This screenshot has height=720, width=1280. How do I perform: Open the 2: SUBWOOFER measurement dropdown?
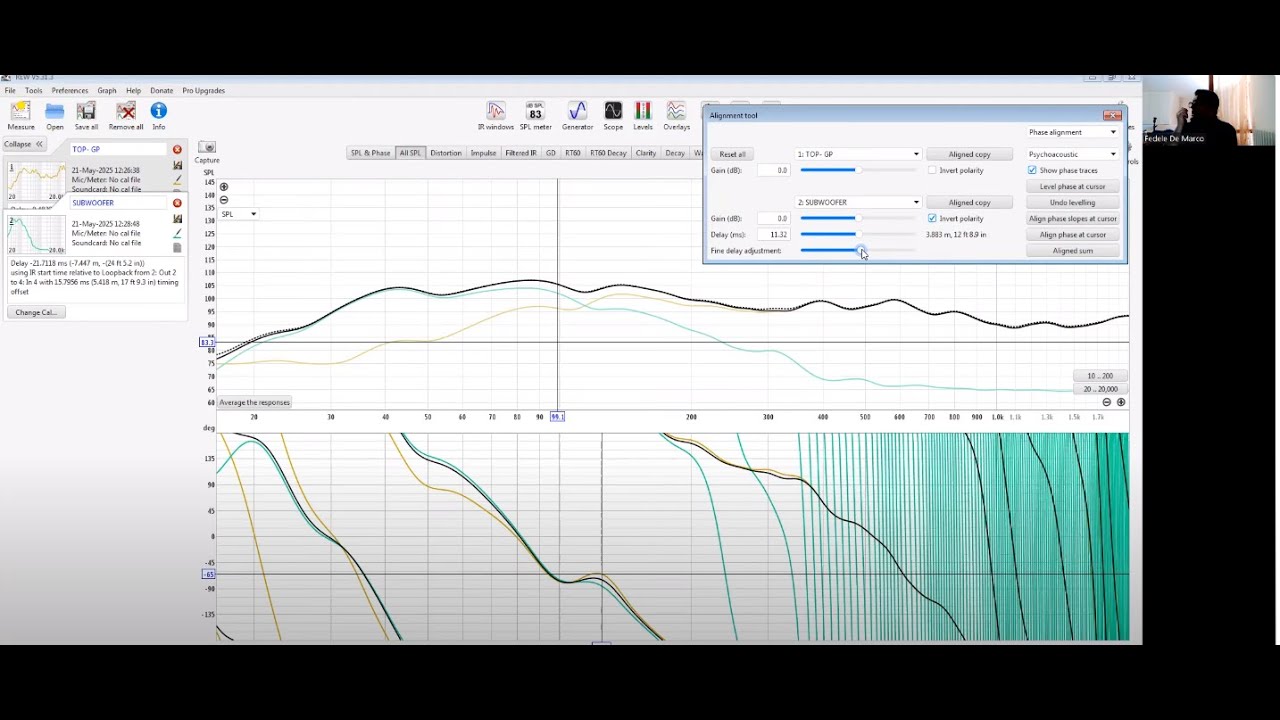coord(857,203)
